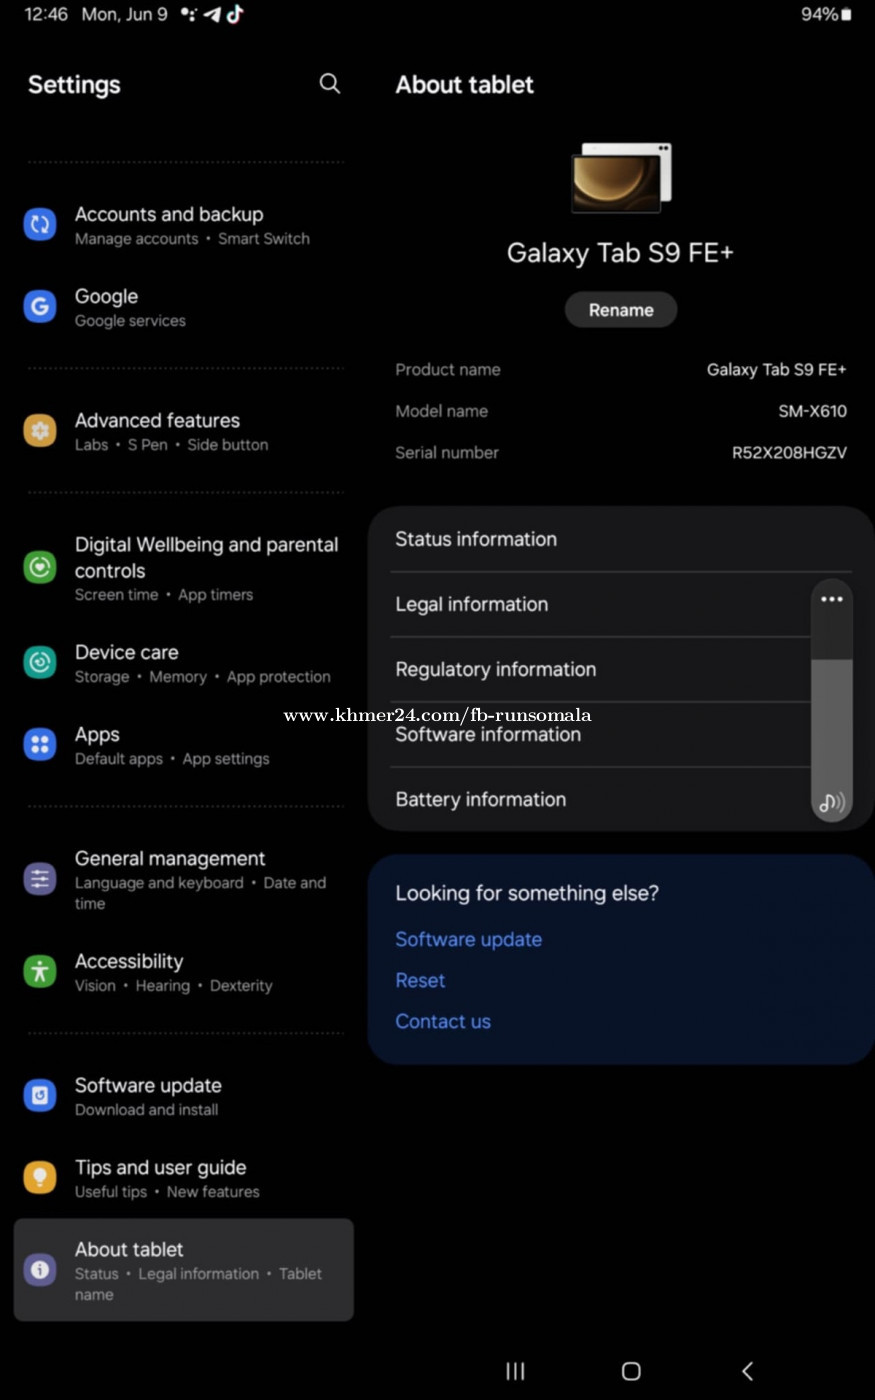Open Advanced features flower icon
The image size is (875, 1400).
pyautogui.click(x=40, y=430)
